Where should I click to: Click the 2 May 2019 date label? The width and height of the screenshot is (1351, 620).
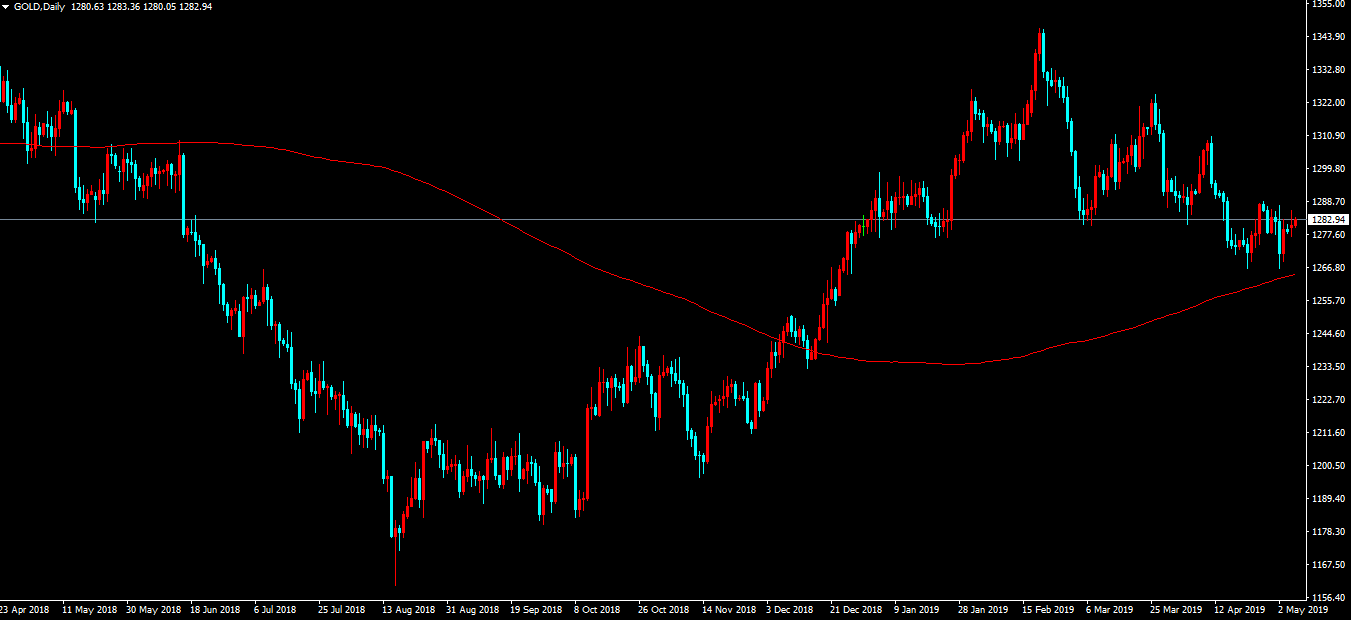tap(1303, 608)
